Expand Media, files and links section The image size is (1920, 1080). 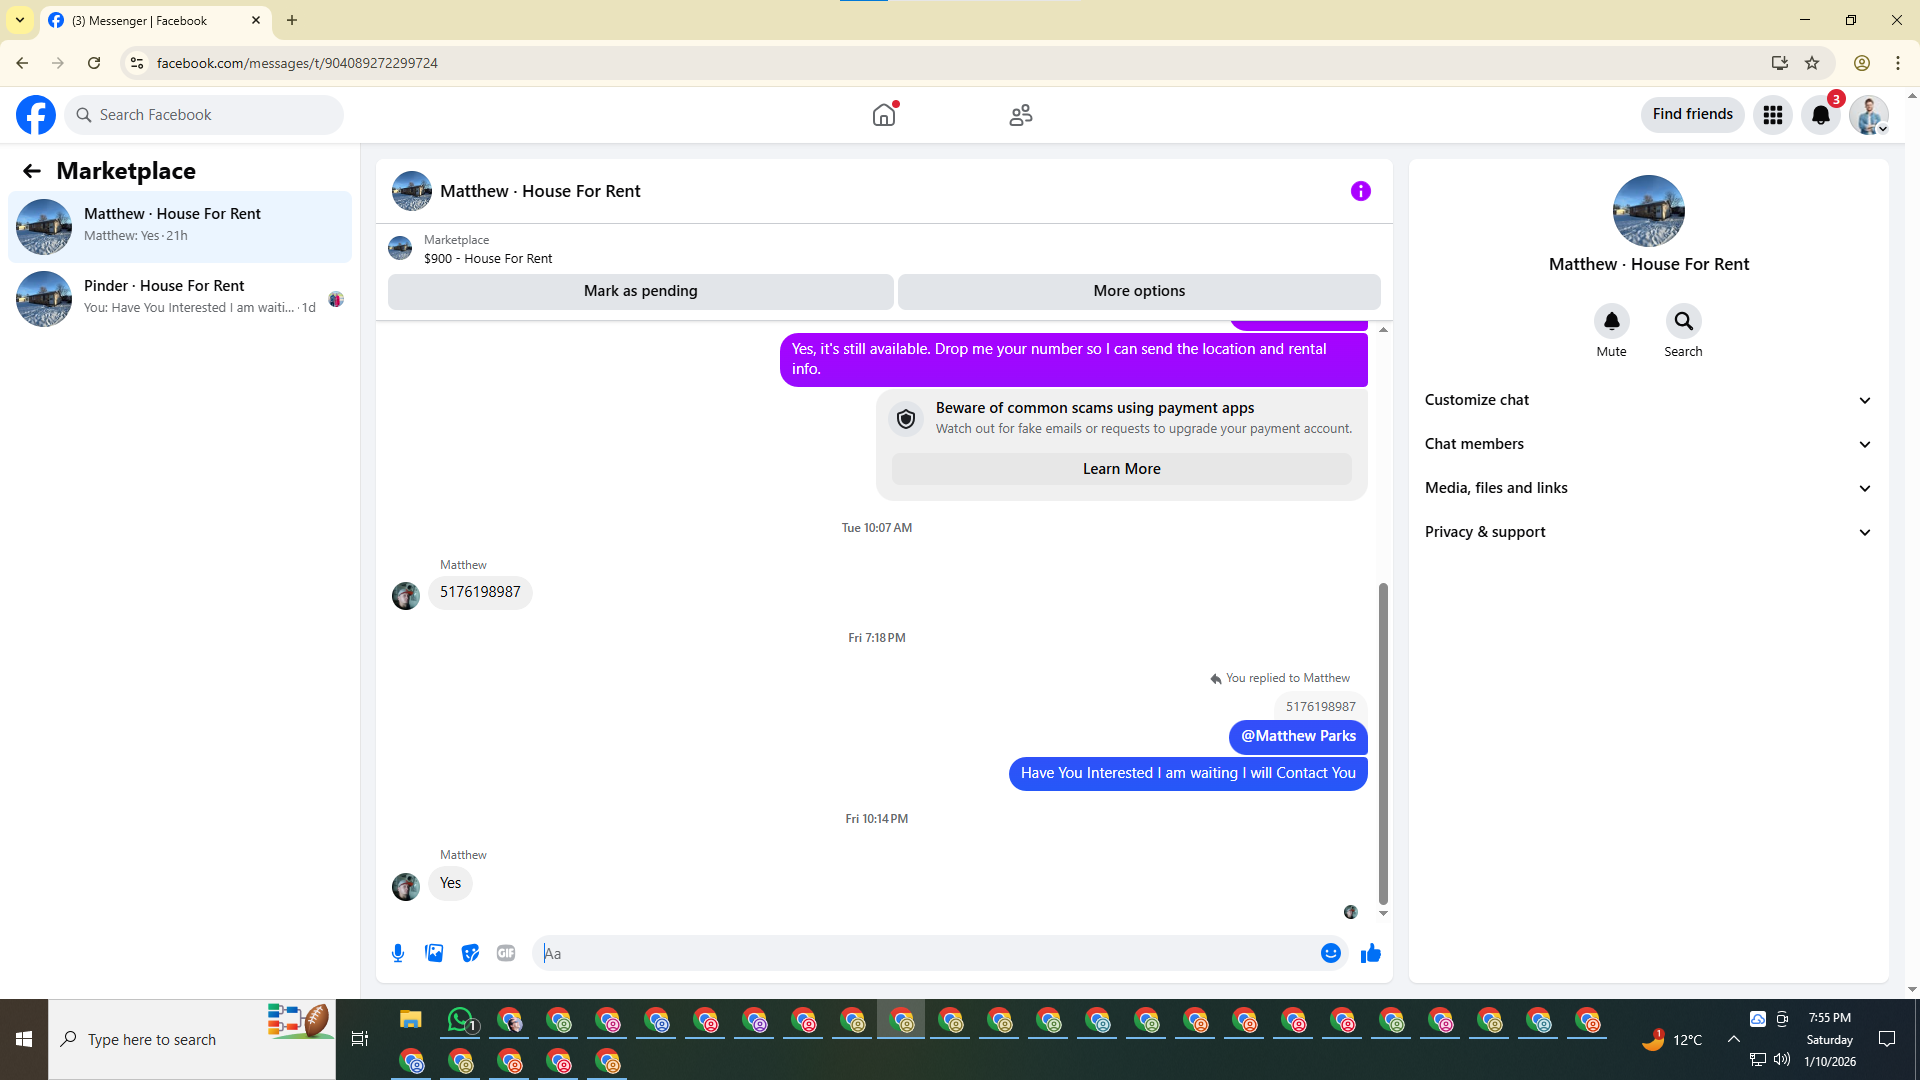1648,488
